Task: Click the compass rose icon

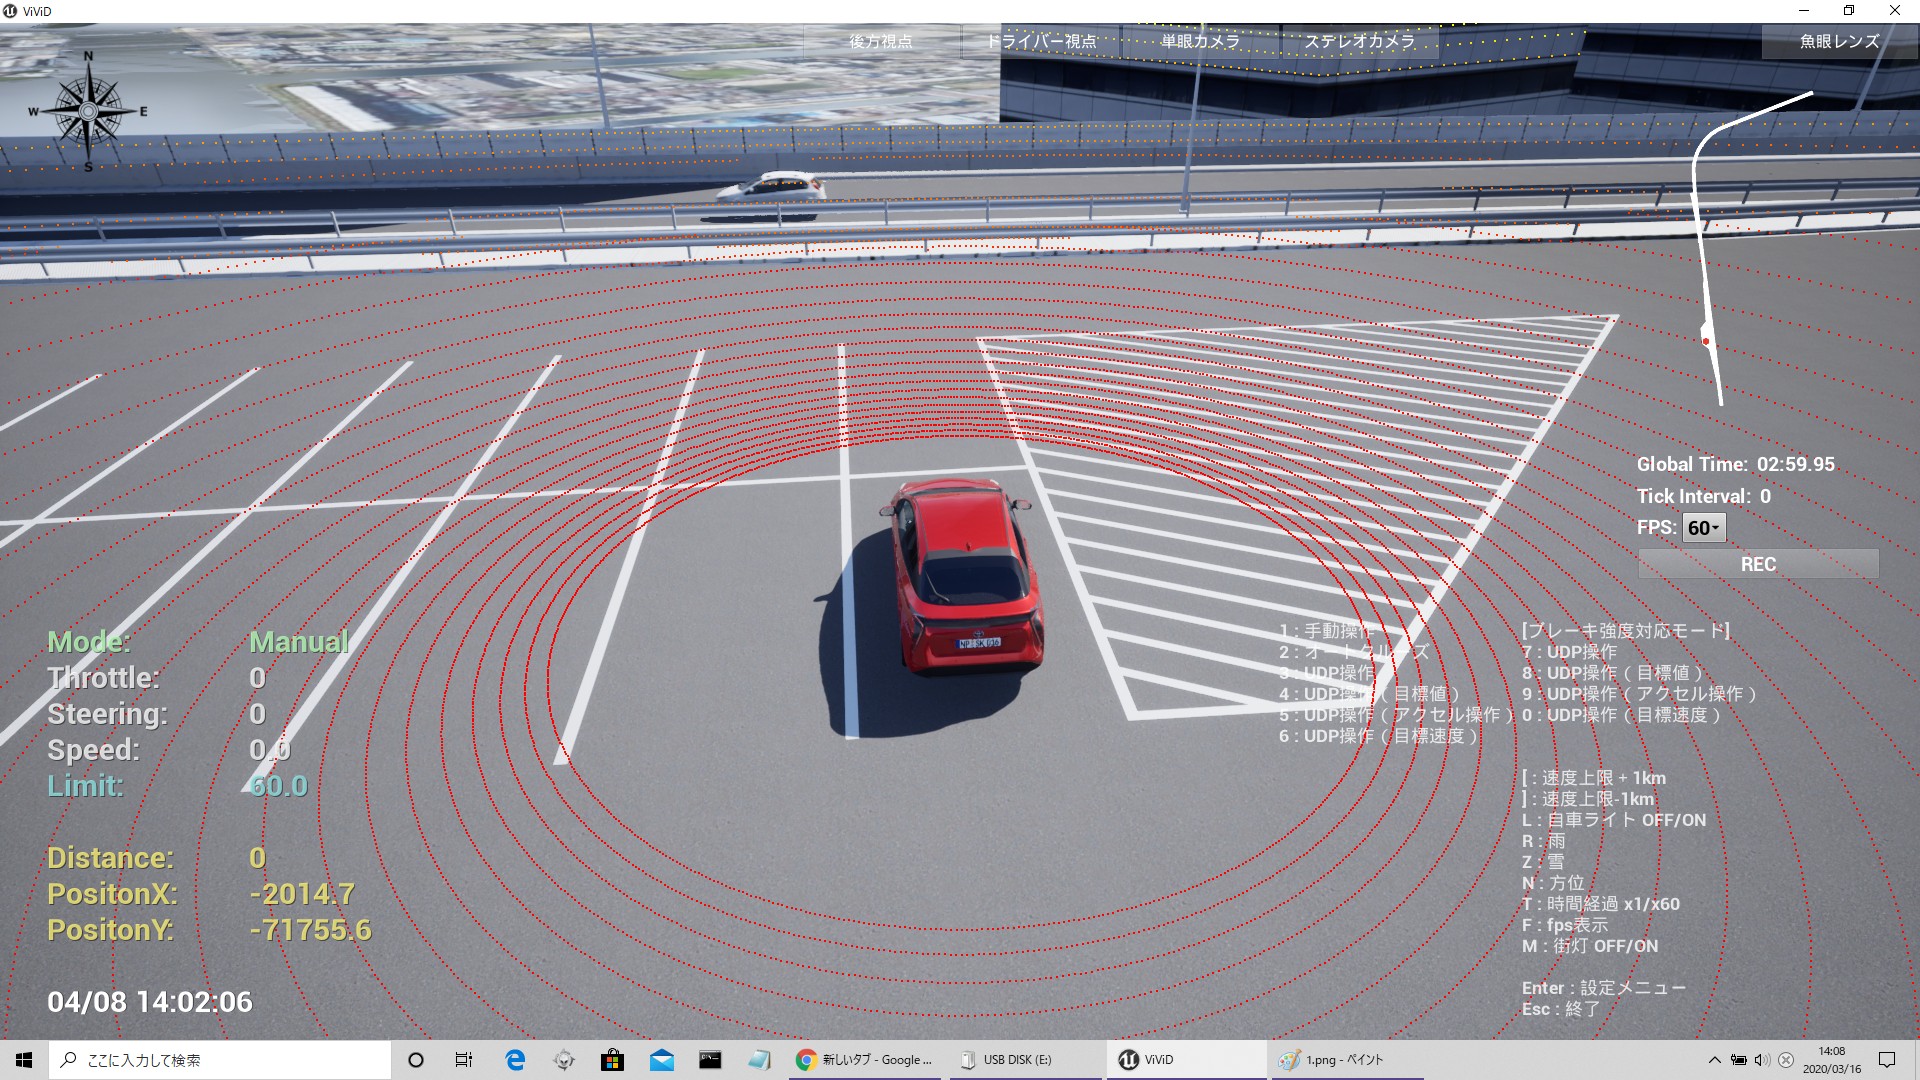Action: tap(88, 111)
